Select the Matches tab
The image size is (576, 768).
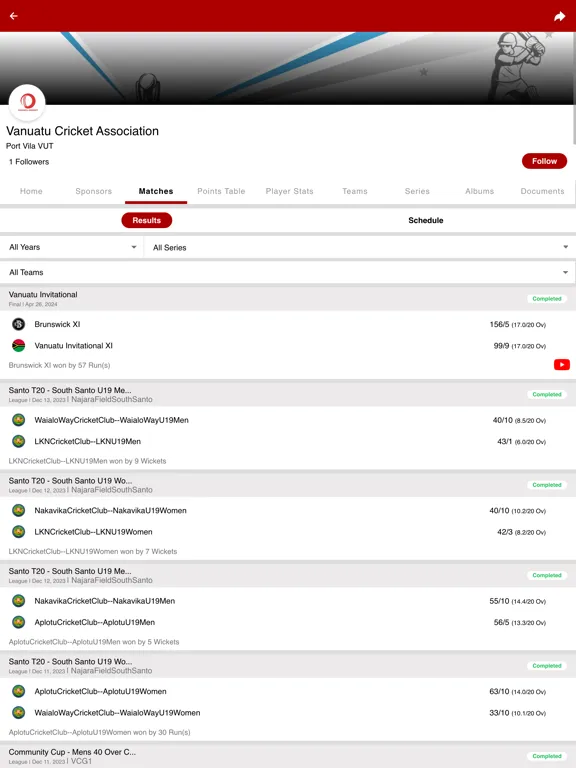(x=156, y=191)
